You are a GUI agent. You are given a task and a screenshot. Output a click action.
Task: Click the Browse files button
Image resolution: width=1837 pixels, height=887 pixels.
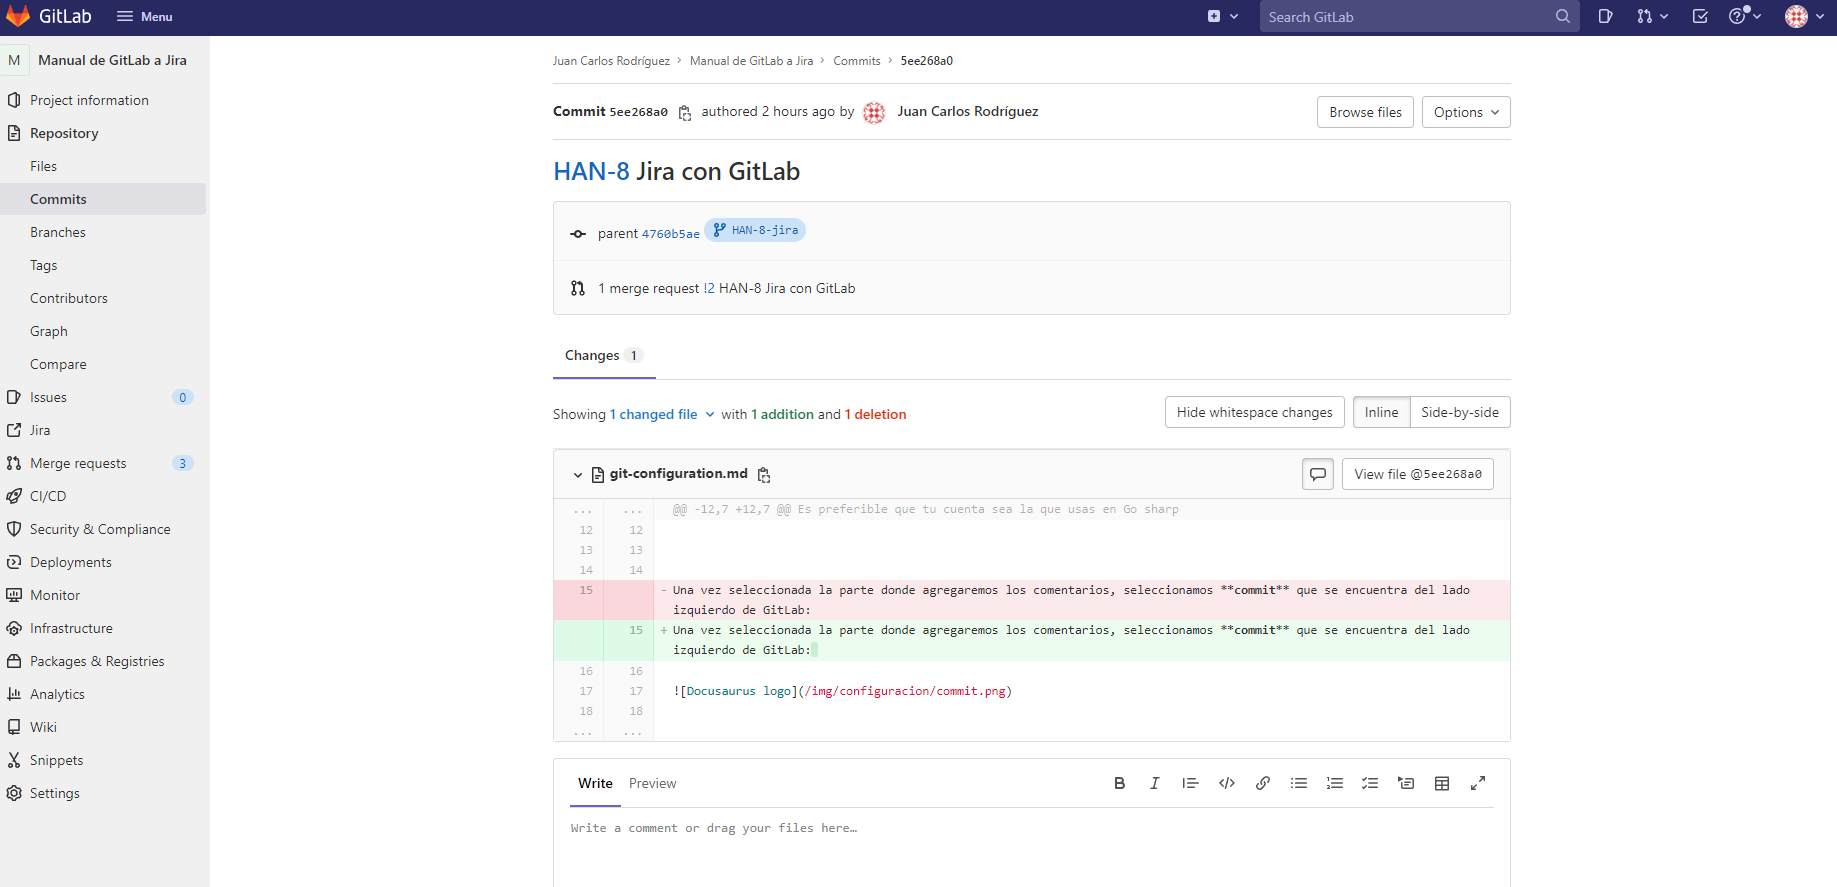[1365, 112]
